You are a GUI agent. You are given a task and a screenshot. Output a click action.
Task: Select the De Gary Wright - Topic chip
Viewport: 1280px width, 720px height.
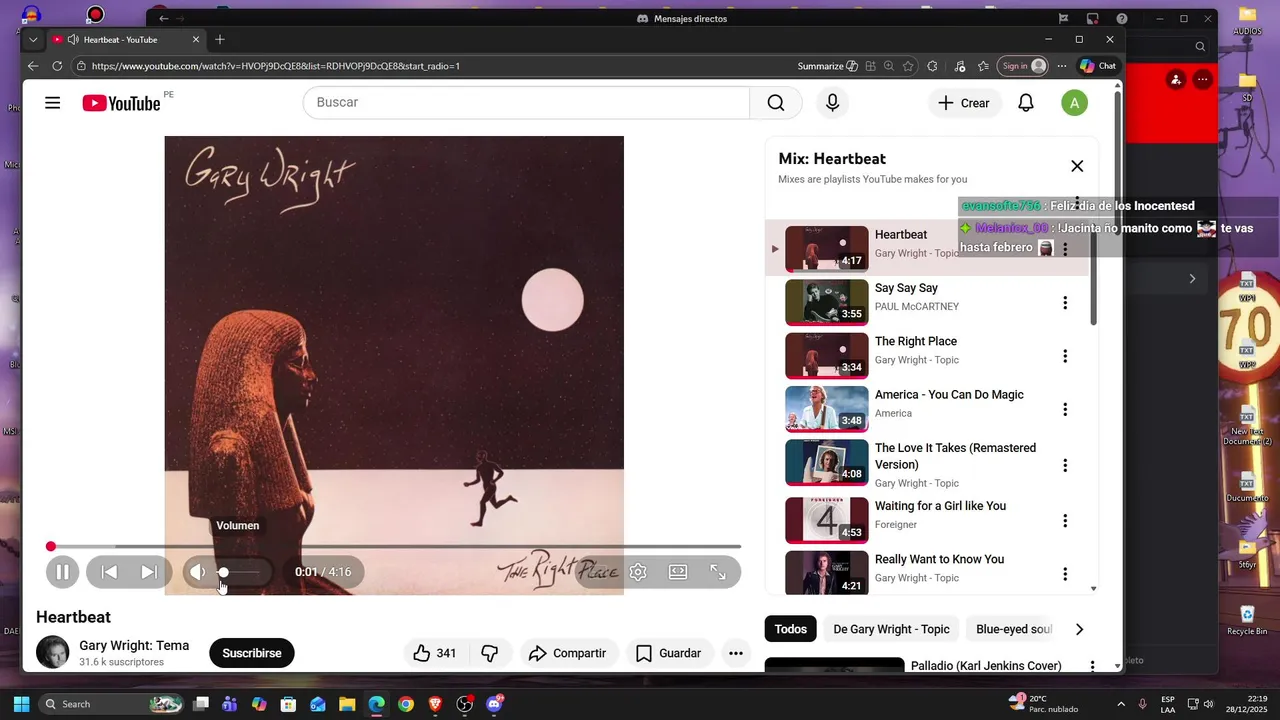pos(891,629)
